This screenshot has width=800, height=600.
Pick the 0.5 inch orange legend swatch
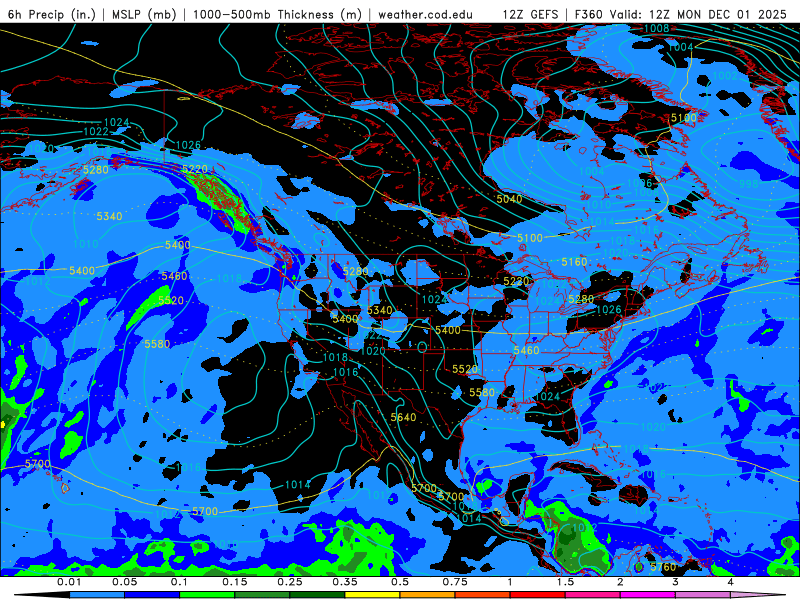[428, 595]
